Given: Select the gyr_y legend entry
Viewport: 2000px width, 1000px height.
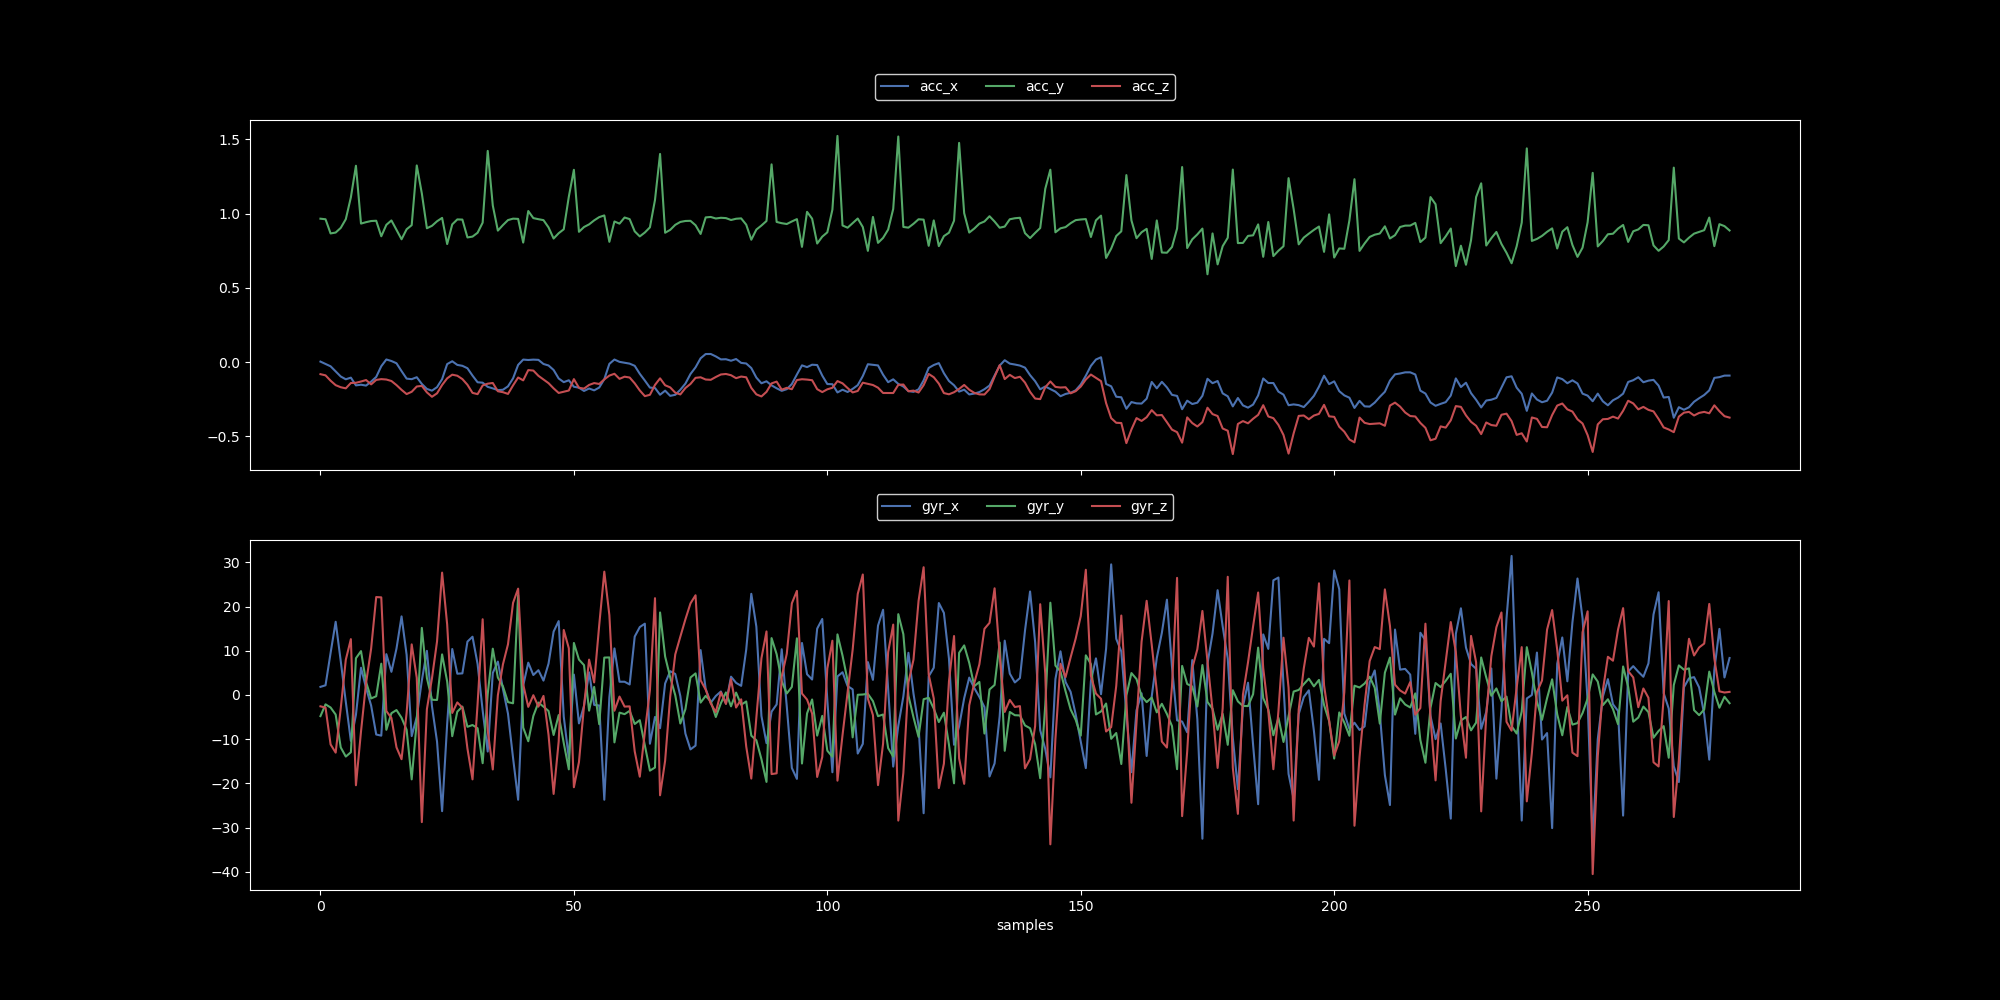Looking at the screenshot, I should (x=1043, y=507).
